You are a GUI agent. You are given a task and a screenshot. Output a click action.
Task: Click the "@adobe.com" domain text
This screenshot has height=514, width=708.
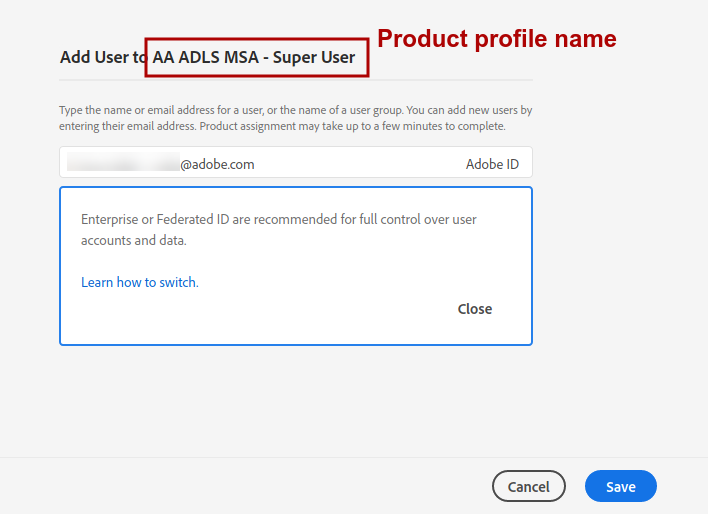[x=217, y=164]
